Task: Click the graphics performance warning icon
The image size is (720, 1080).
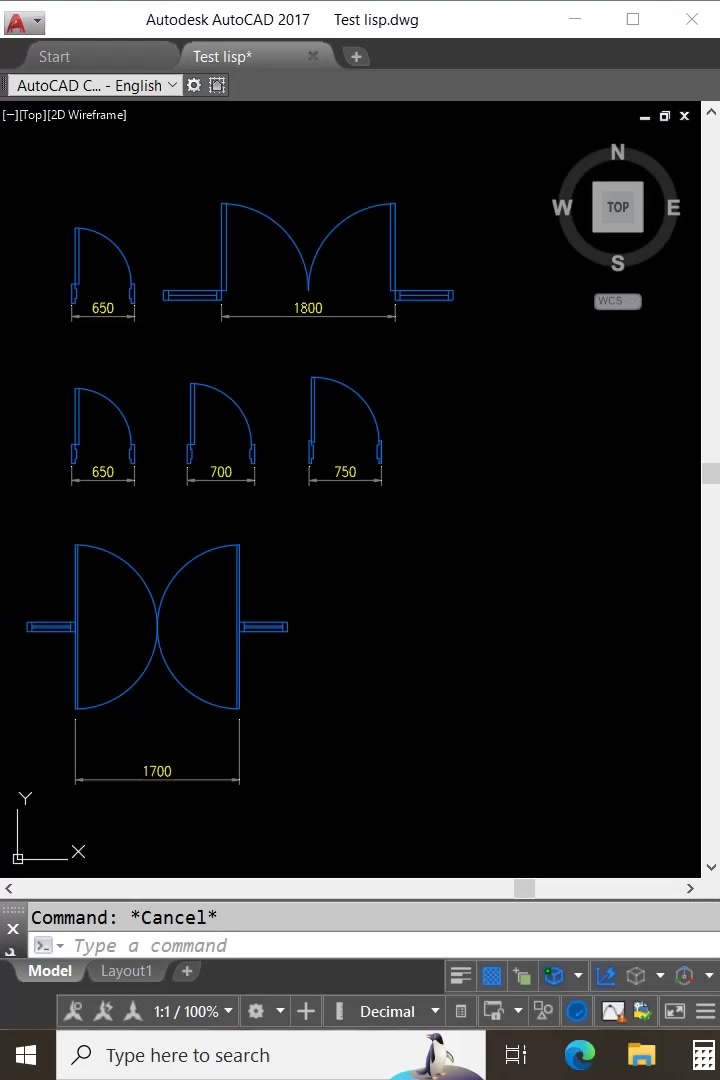Action: 613,1011
